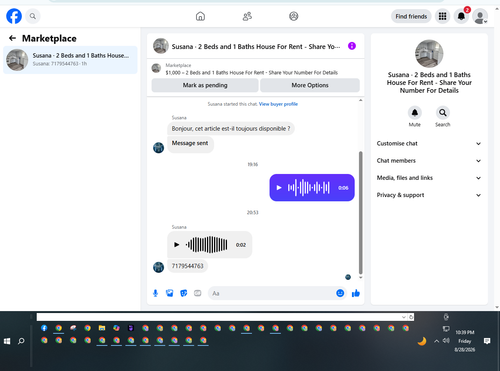Screen dimensions: 500x371
Task: Click the chat message list scrollbar
Action: coord(360,212)
